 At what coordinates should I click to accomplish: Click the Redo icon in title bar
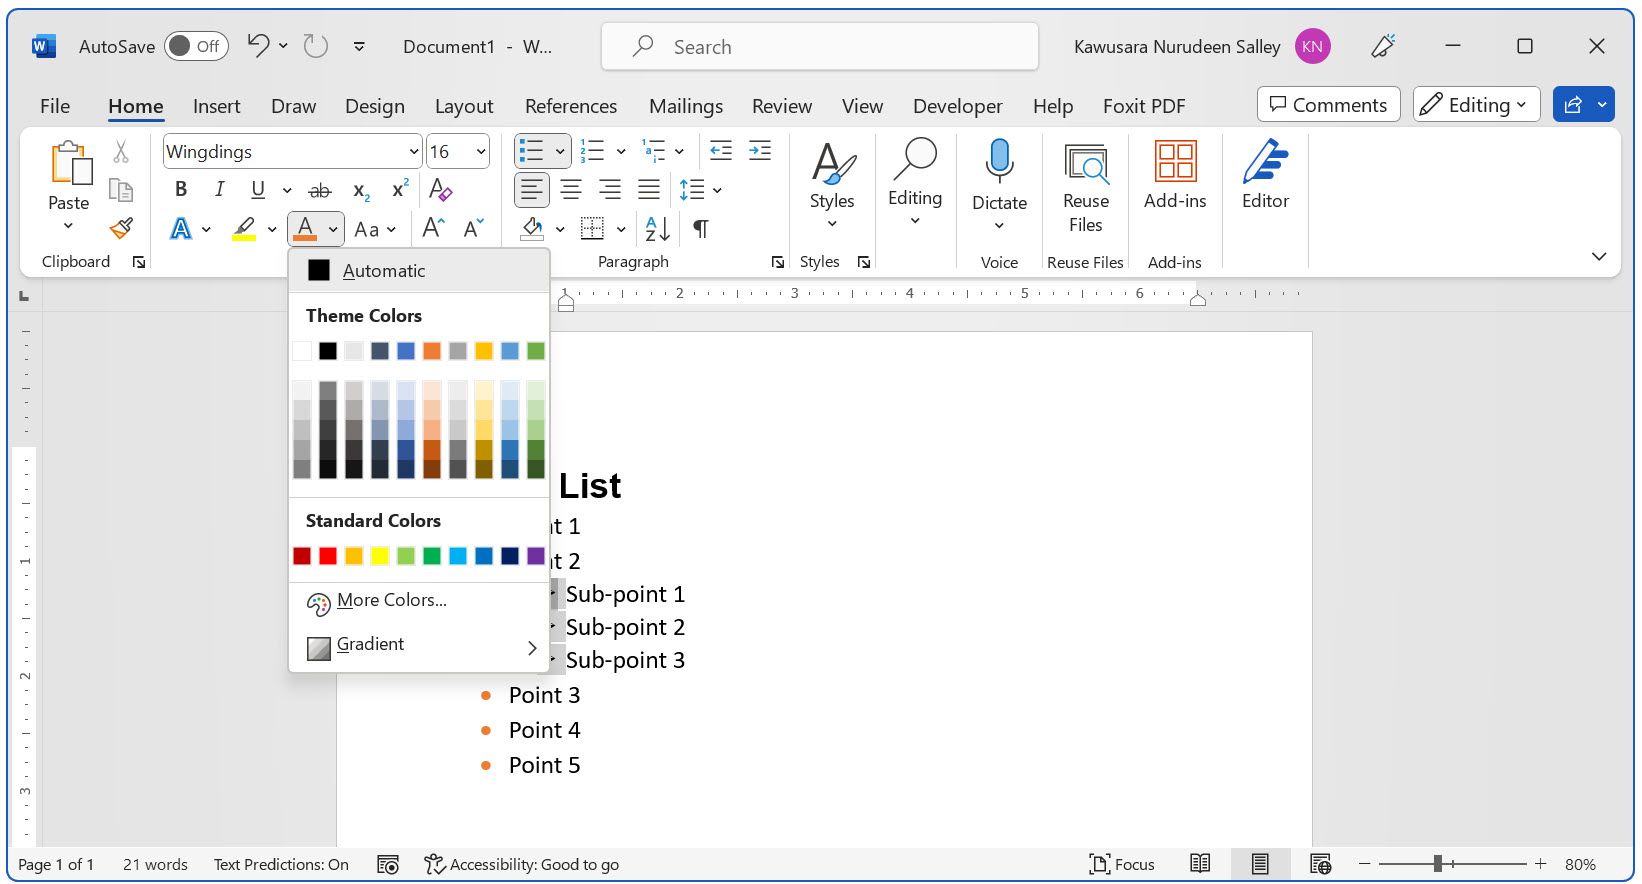pos(316,46)
